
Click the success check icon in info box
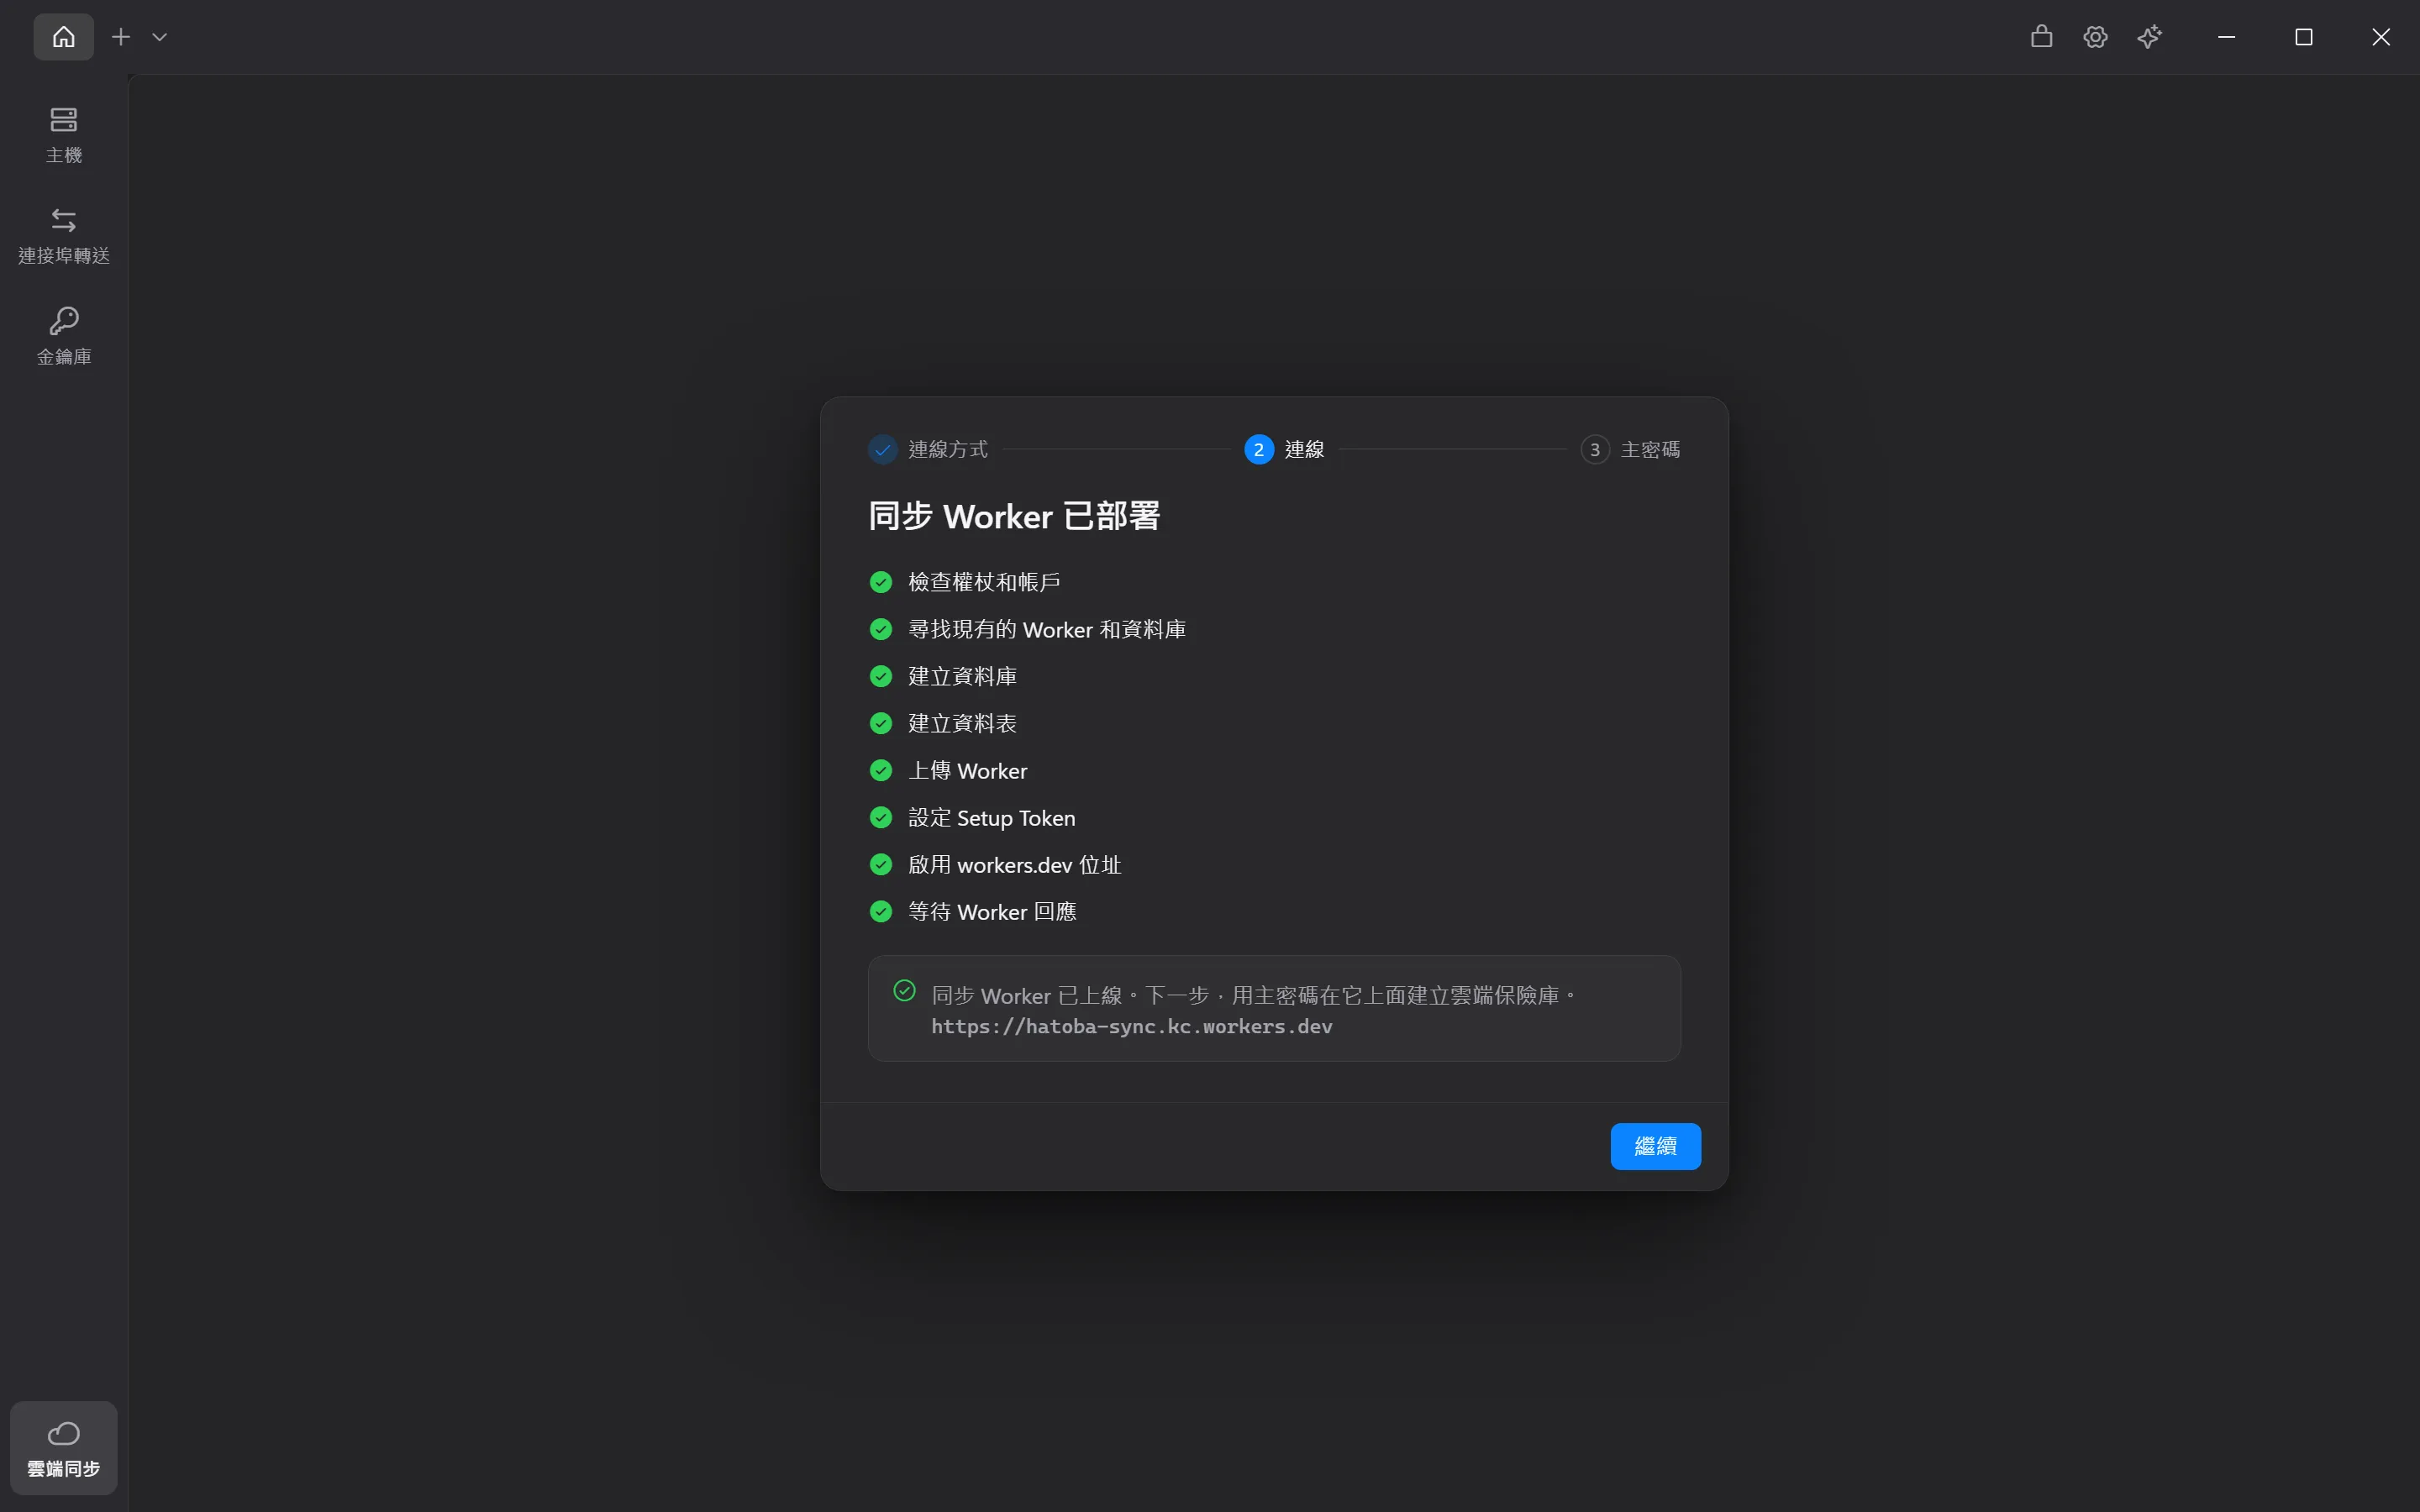pos(904,991)
